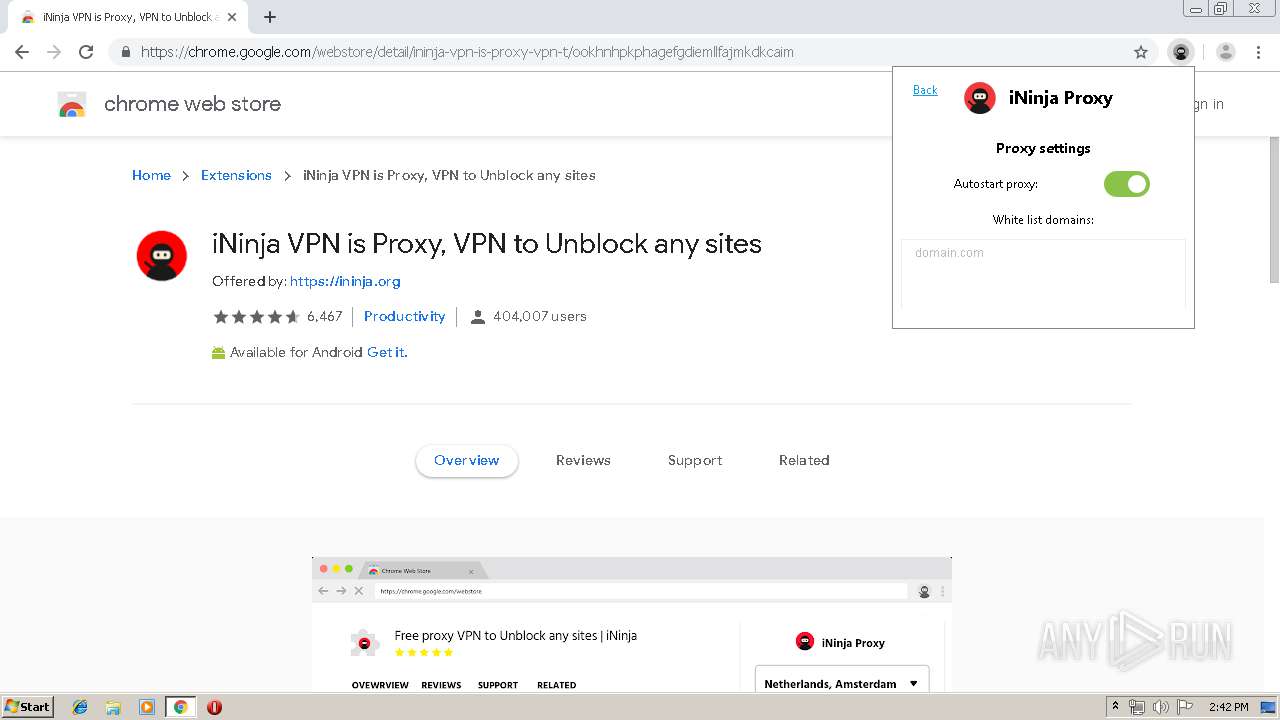Click the network tray icon
Viewport: 1280px width, 720px height.
tap(1137, 707)
